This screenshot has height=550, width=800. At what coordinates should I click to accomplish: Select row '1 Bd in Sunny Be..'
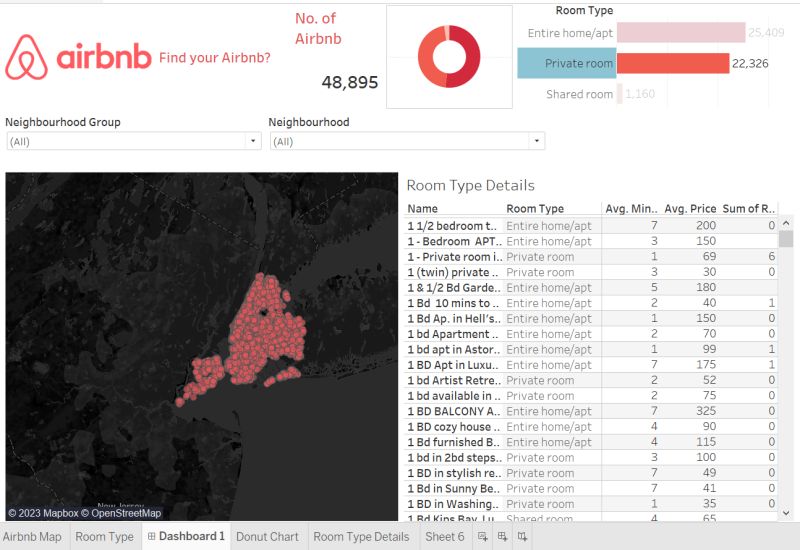[x=592, y=488]
